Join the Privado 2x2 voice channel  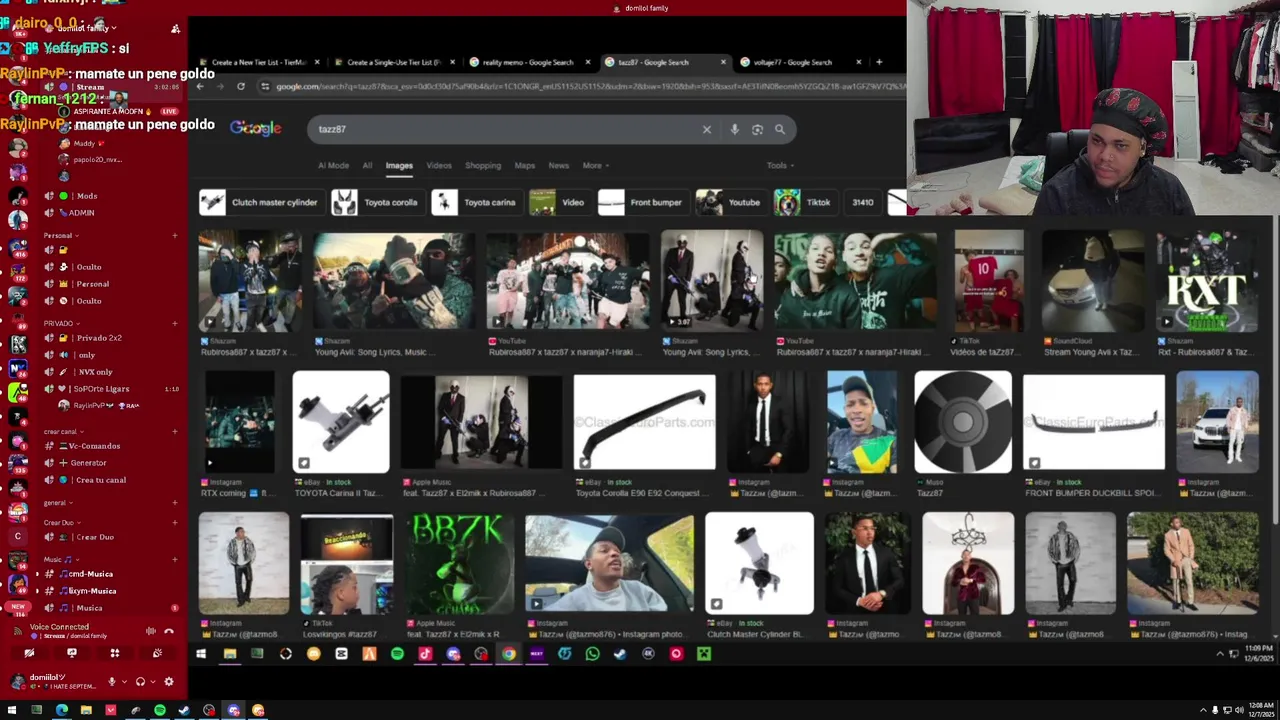[99, 338]
